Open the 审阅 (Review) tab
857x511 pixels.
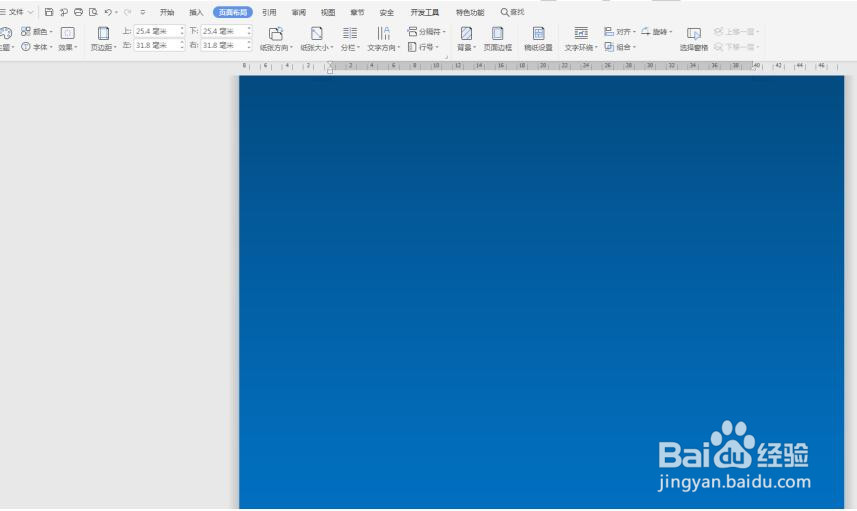point(298,12)
